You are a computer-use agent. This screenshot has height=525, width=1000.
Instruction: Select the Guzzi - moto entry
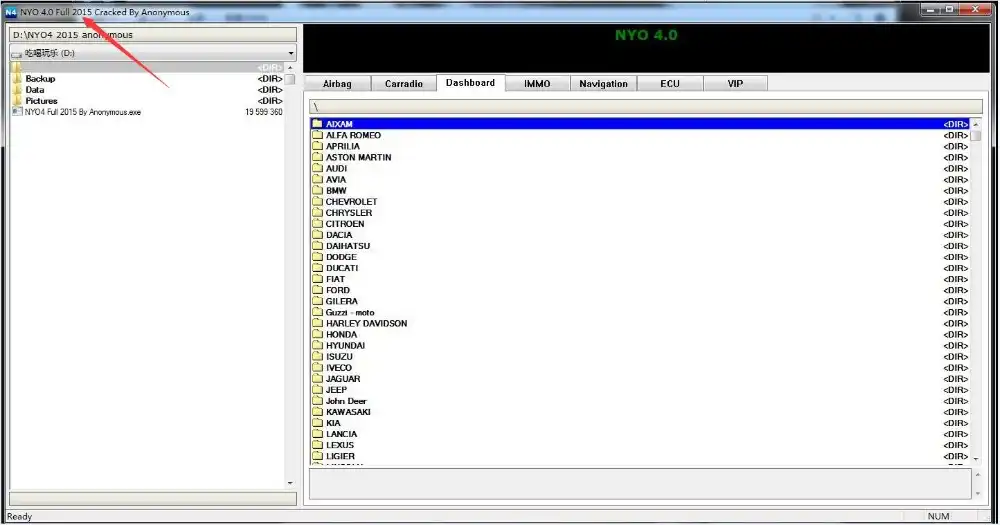[640, 313]
